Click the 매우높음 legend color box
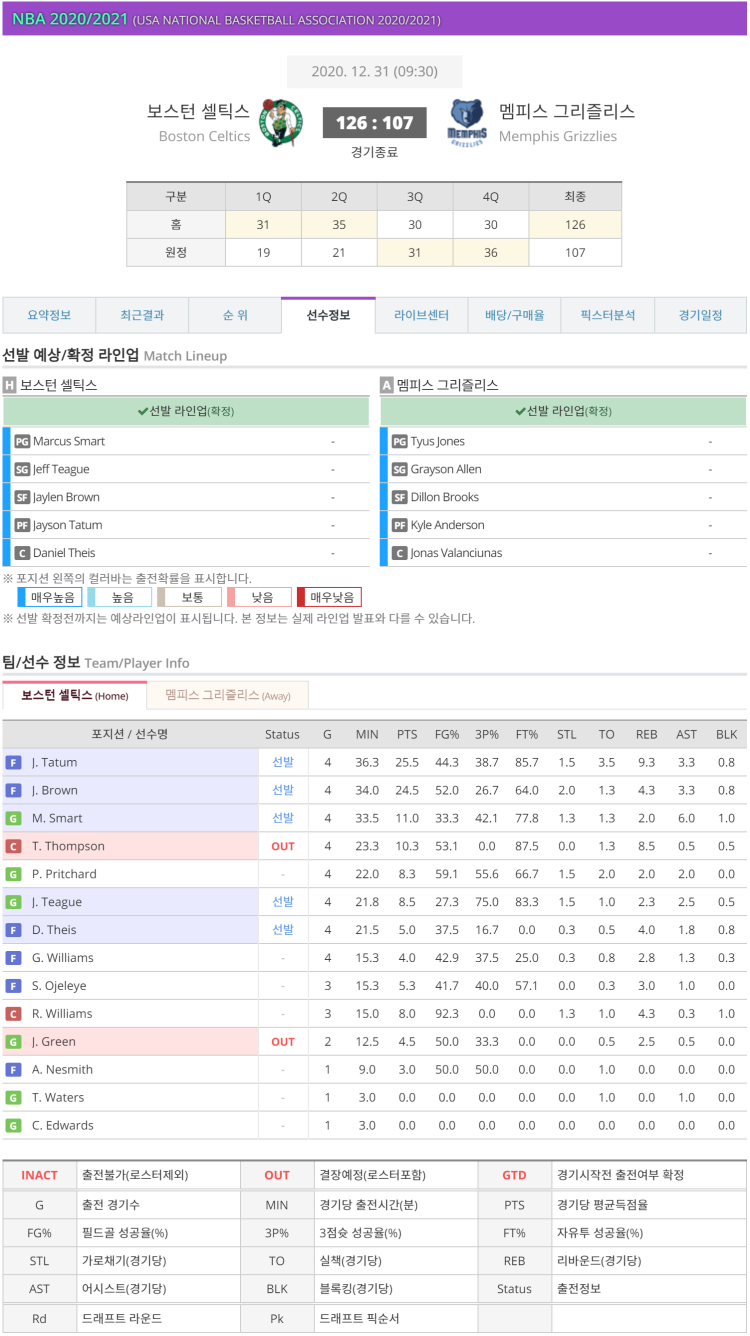 50,597
